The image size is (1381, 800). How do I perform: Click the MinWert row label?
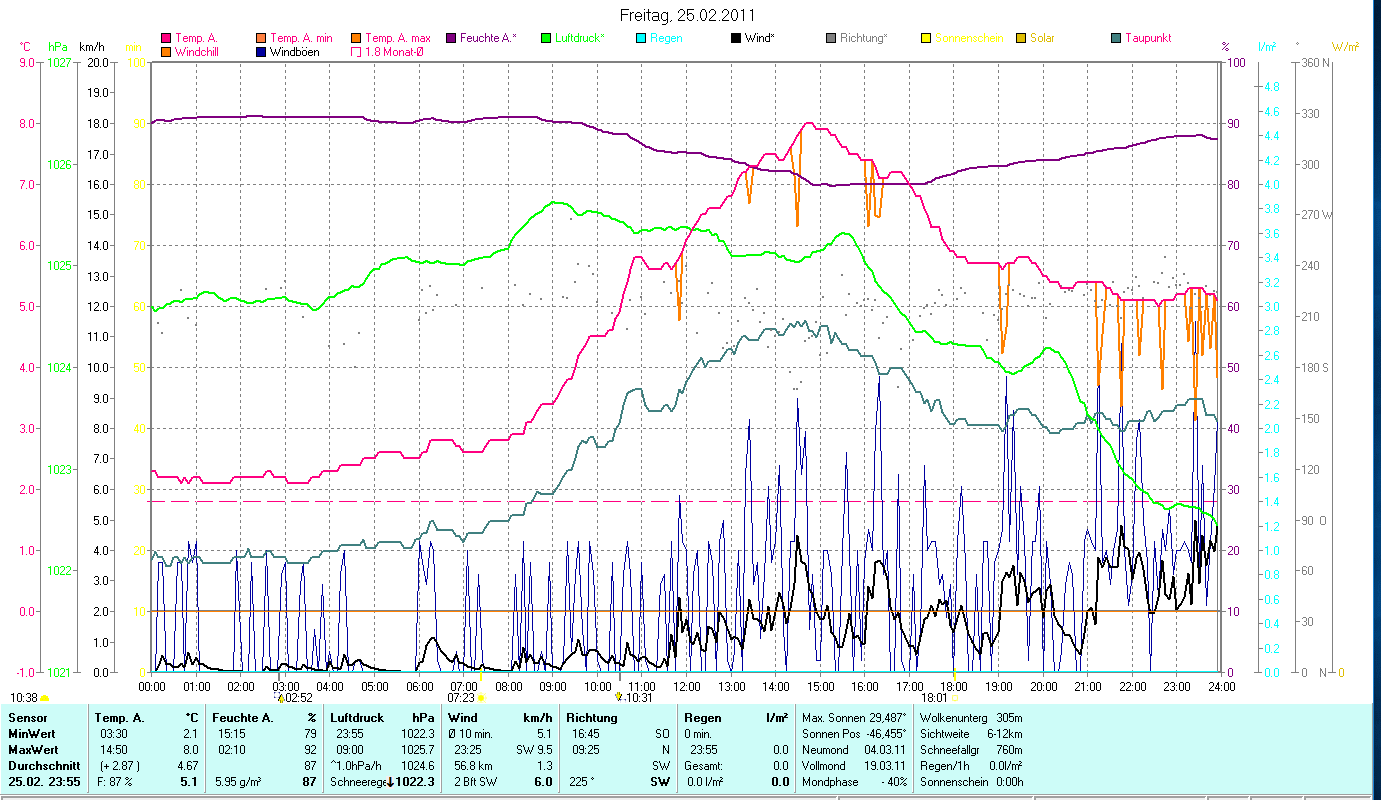coord(33,734)
